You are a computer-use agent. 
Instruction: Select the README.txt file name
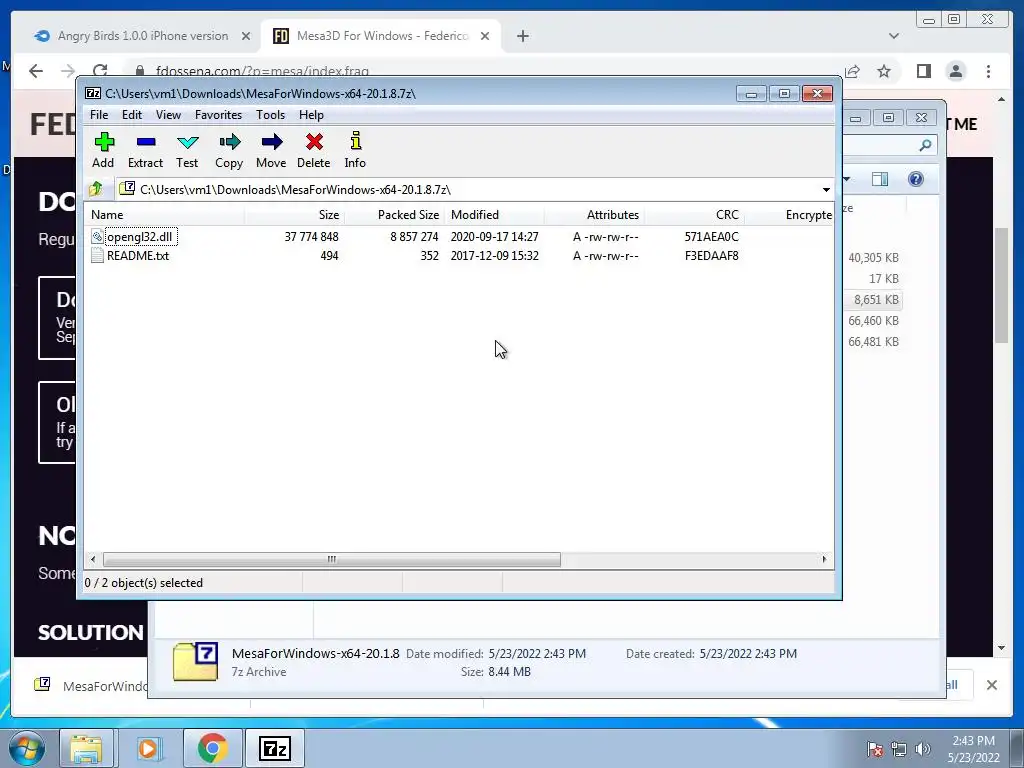click(138, 255)
